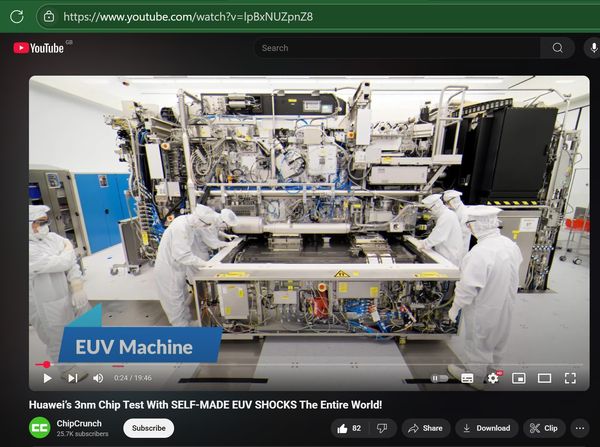Viewport: 600px width, 447px height.
Task: Open the three-dot more actions menu
Action: coord(580,428)
